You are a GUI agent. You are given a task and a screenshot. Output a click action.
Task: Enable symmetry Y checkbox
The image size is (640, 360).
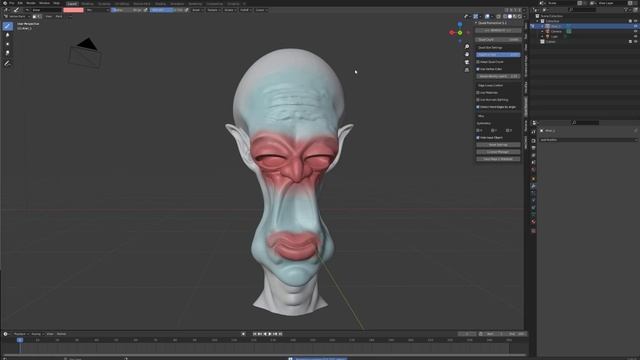click(x=493, y=131)
